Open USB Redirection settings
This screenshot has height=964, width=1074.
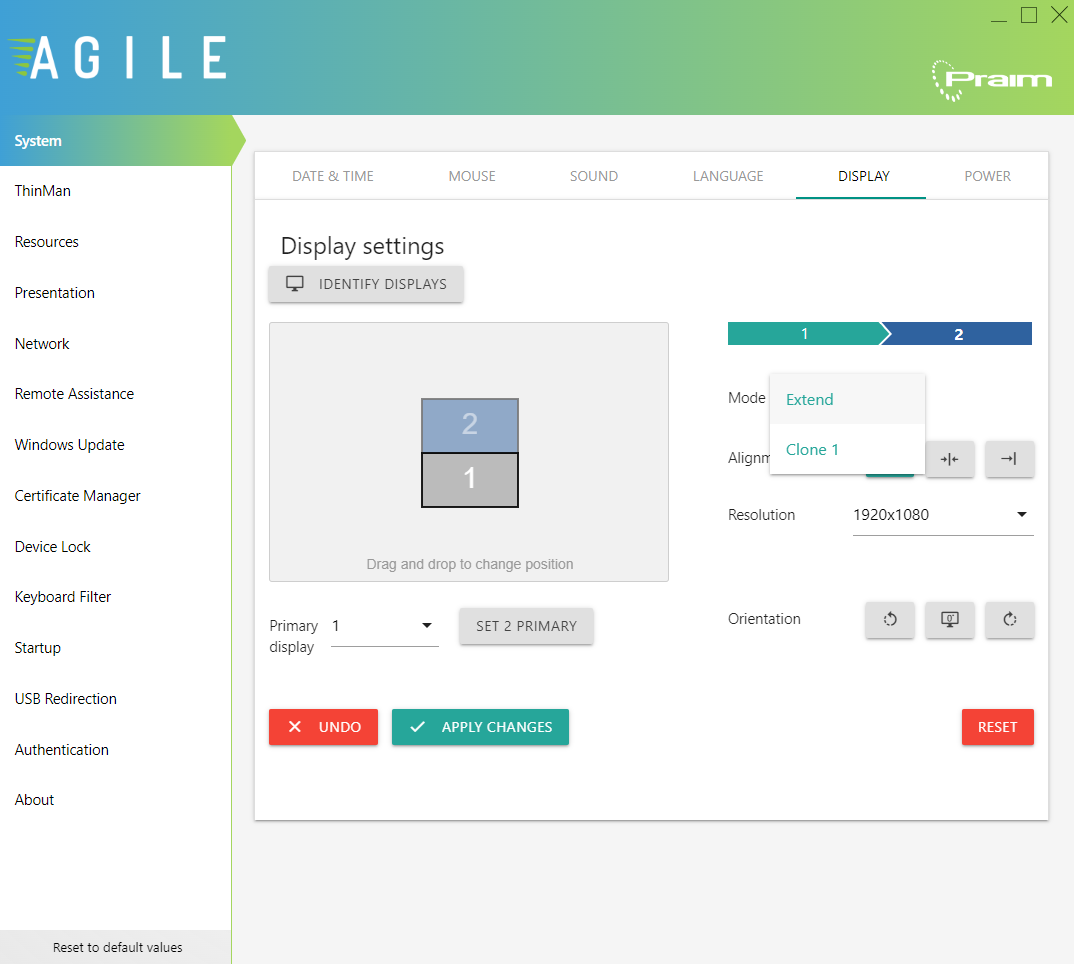(x=116, y=699)
